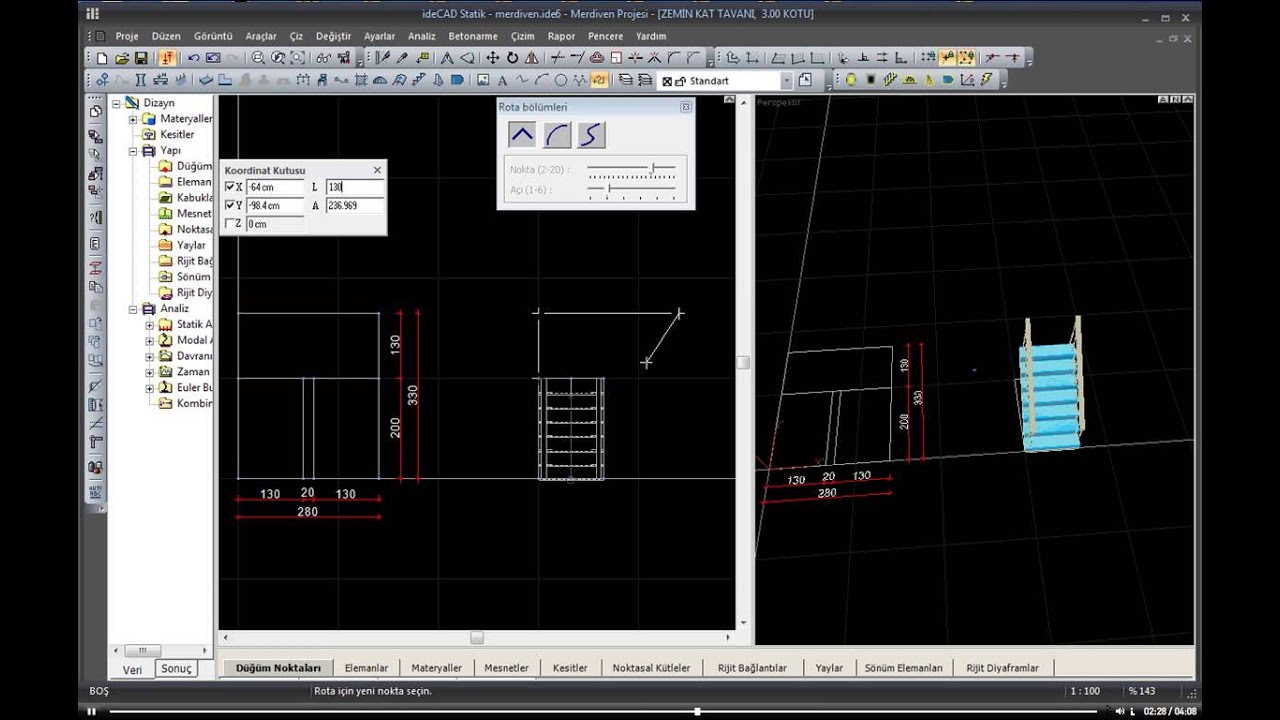Image resolution: width=1280 pixels, height=720 pixels.
Task: Click the Undo arrow icon
Action: (x=194, y=58)
